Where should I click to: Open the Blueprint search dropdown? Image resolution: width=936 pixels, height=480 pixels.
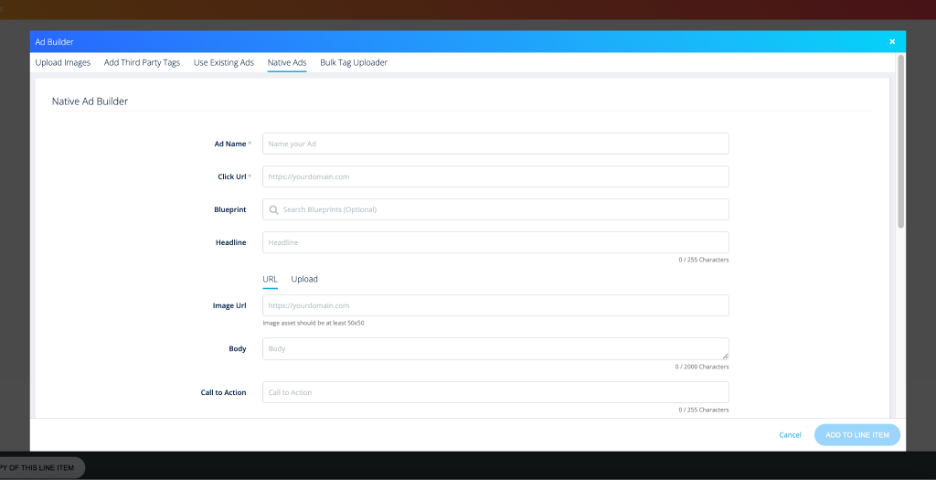point(500,210)
